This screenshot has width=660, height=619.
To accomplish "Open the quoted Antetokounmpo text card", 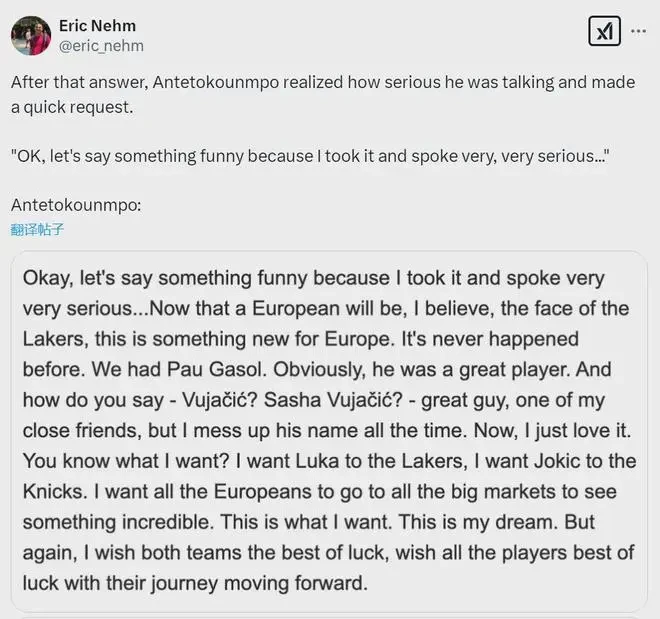I will 329,431.
